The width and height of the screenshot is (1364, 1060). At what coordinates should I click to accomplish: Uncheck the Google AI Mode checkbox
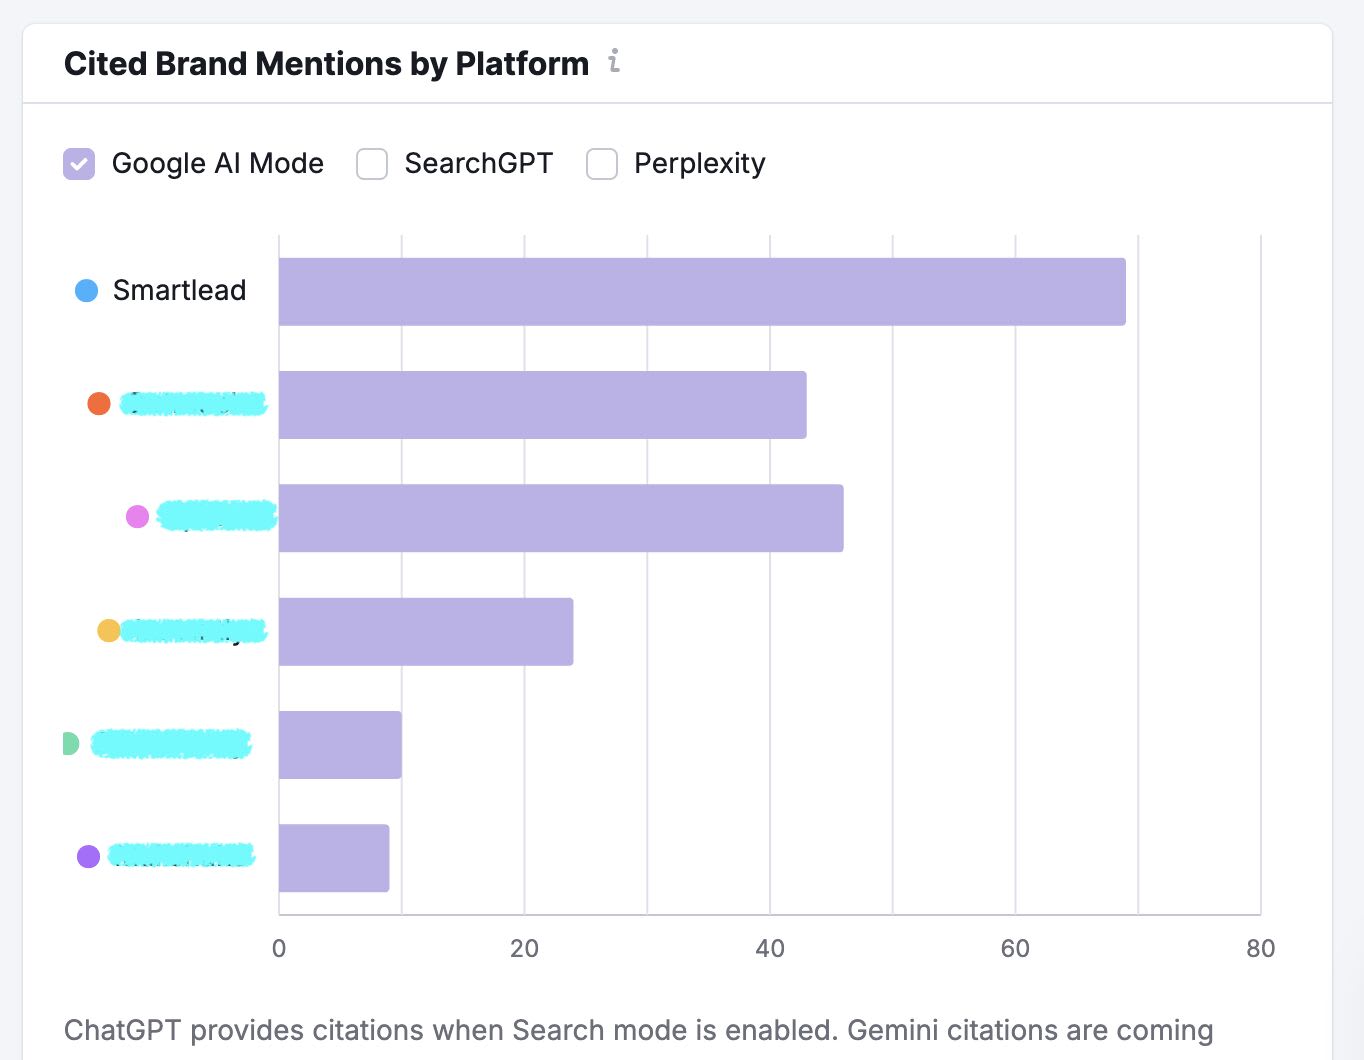(x=79, y=164)
